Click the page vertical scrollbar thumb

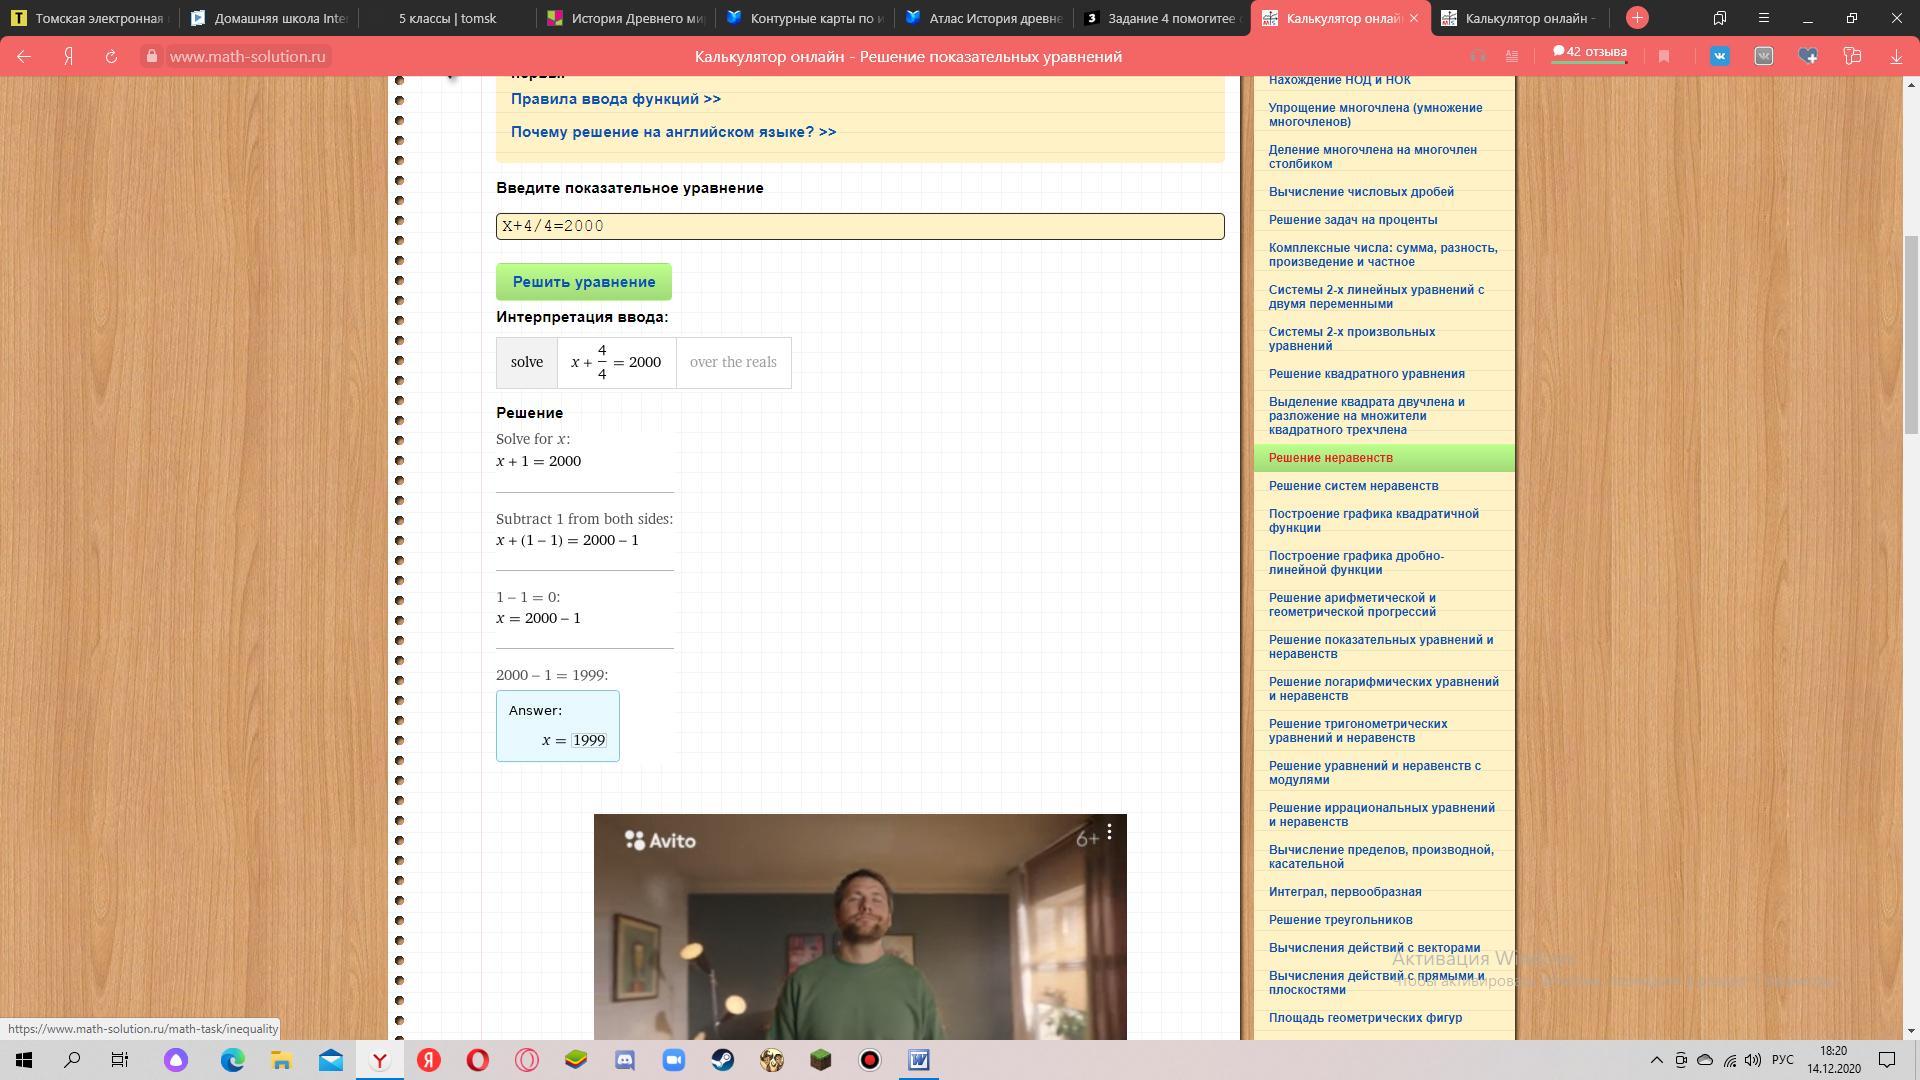click(x=1911, y=335)
